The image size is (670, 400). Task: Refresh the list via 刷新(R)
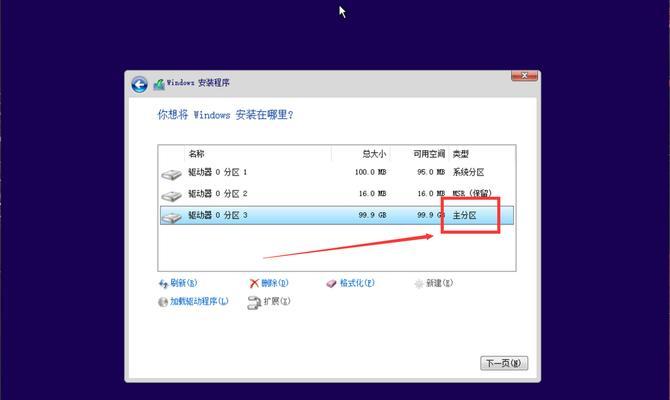(184, 283)
